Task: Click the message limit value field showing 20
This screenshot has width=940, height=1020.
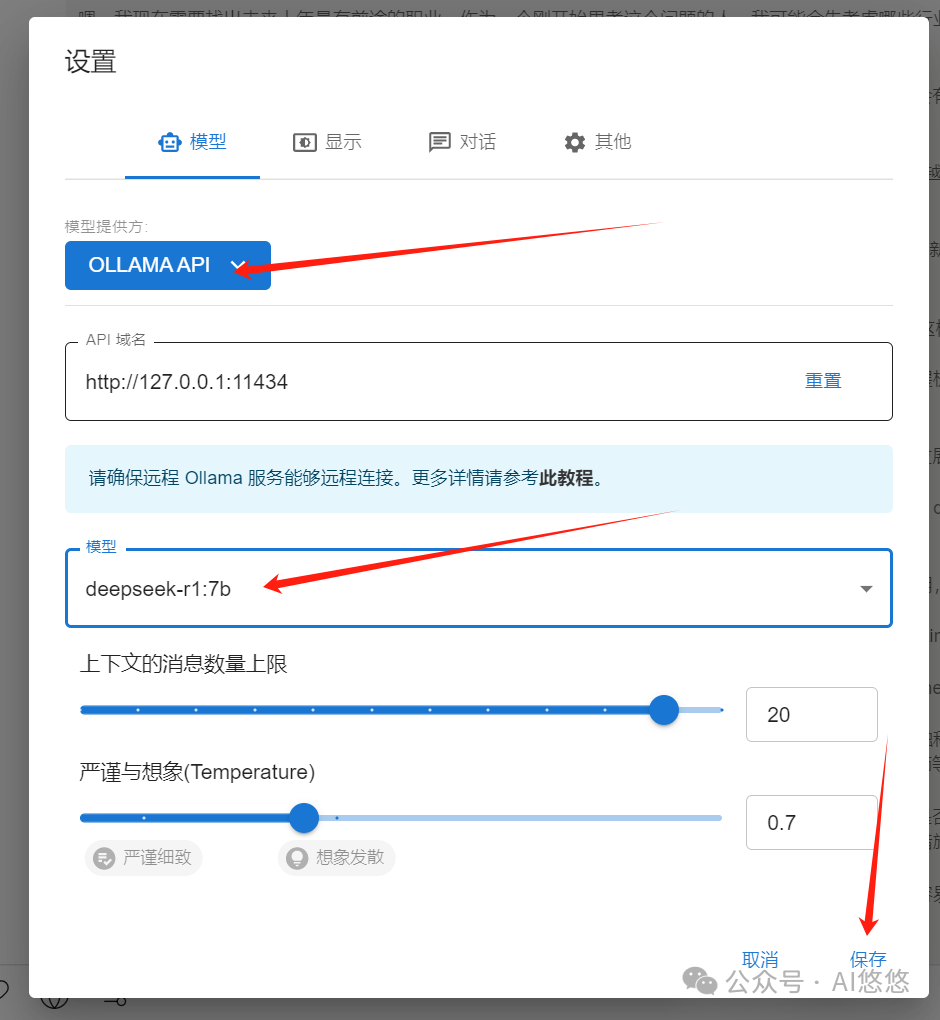Action: (812, 714)
